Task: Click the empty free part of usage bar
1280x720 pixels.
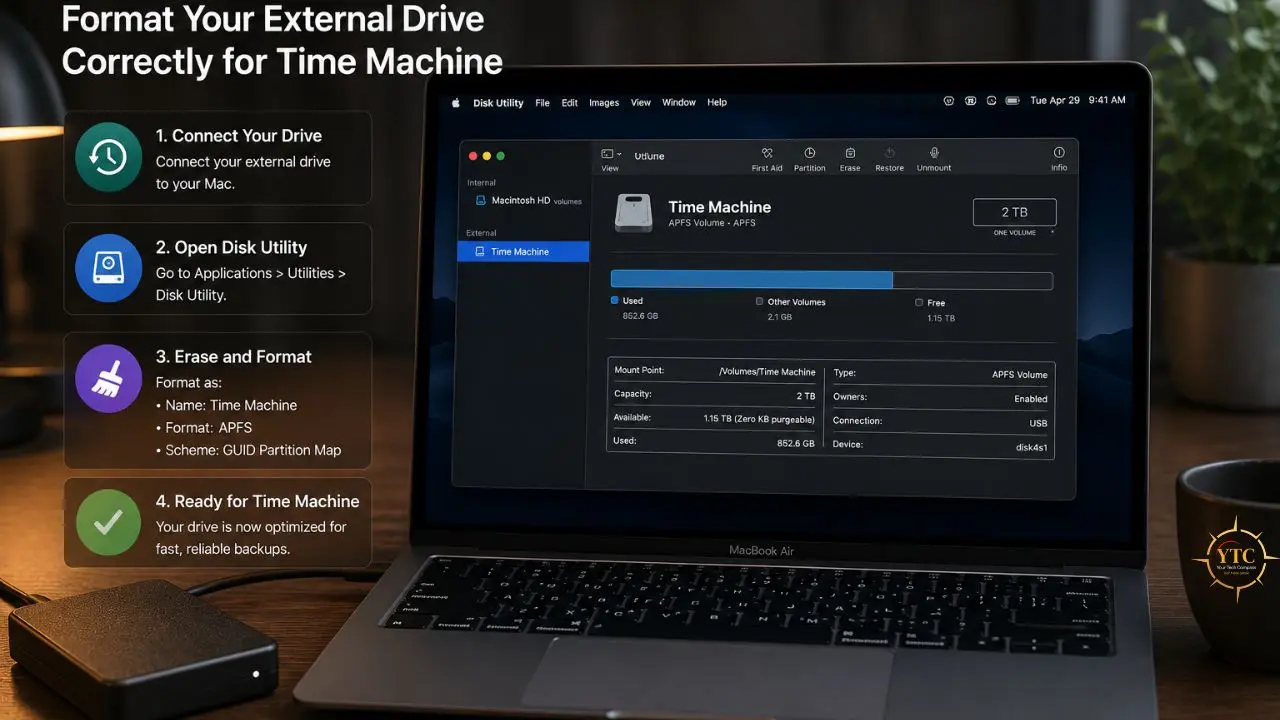Action: [x=972, y=281]
